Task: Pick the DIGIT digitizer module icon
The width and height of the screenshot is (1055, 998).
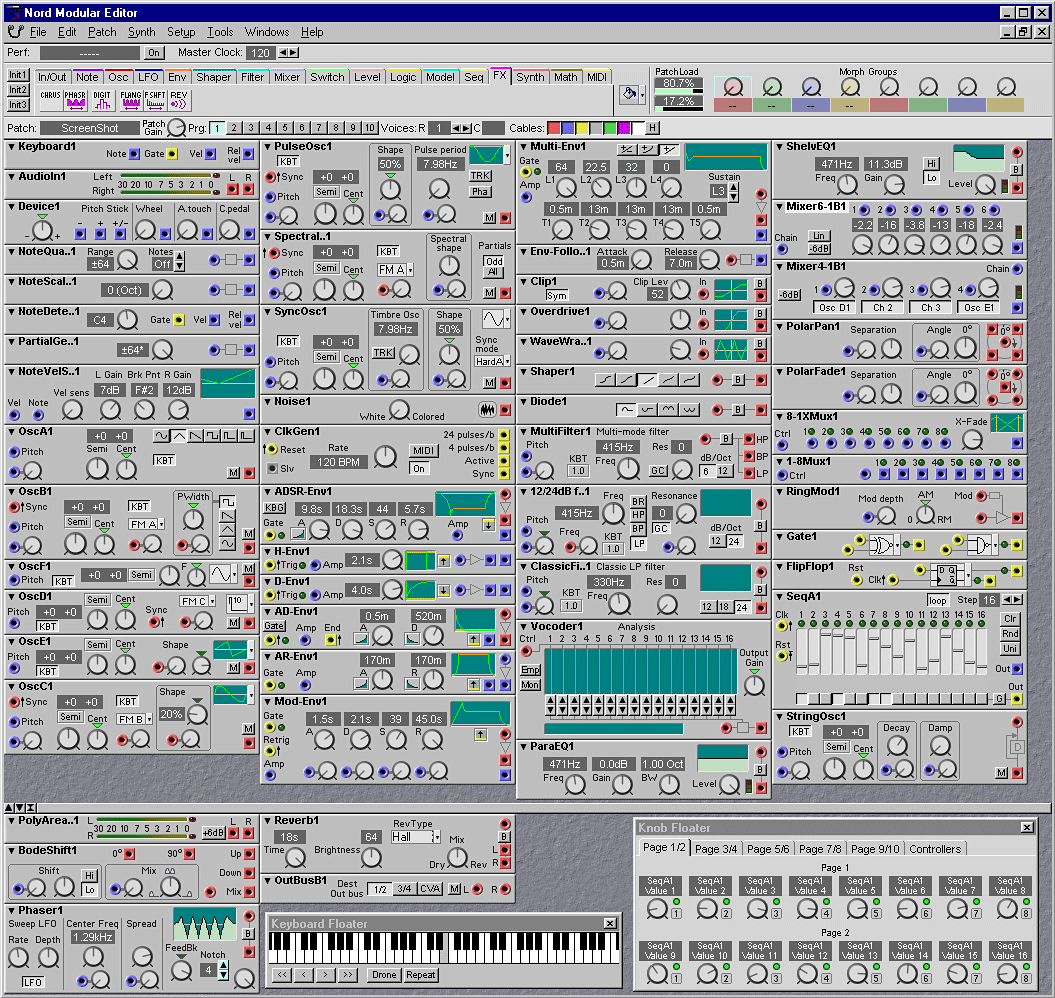Action: click(x=102, y=100)
